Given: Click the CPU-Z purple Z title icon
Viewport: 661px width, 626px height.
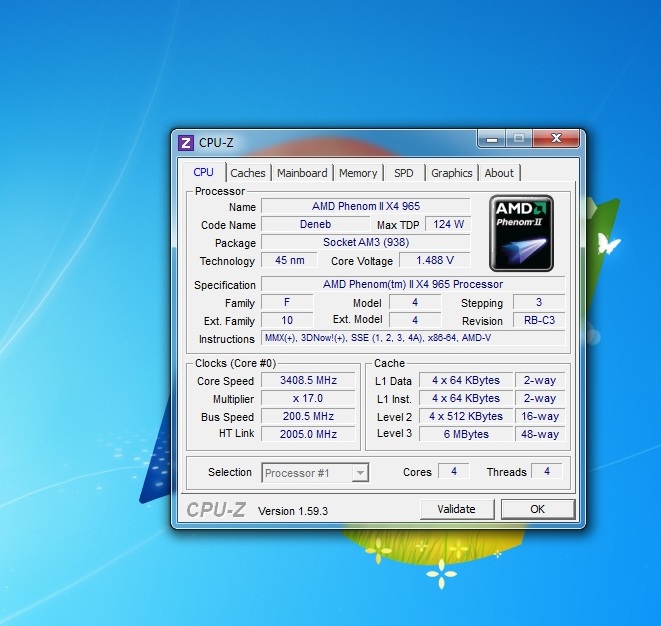Looking at the screenshot, I should (x=186, y=143).
